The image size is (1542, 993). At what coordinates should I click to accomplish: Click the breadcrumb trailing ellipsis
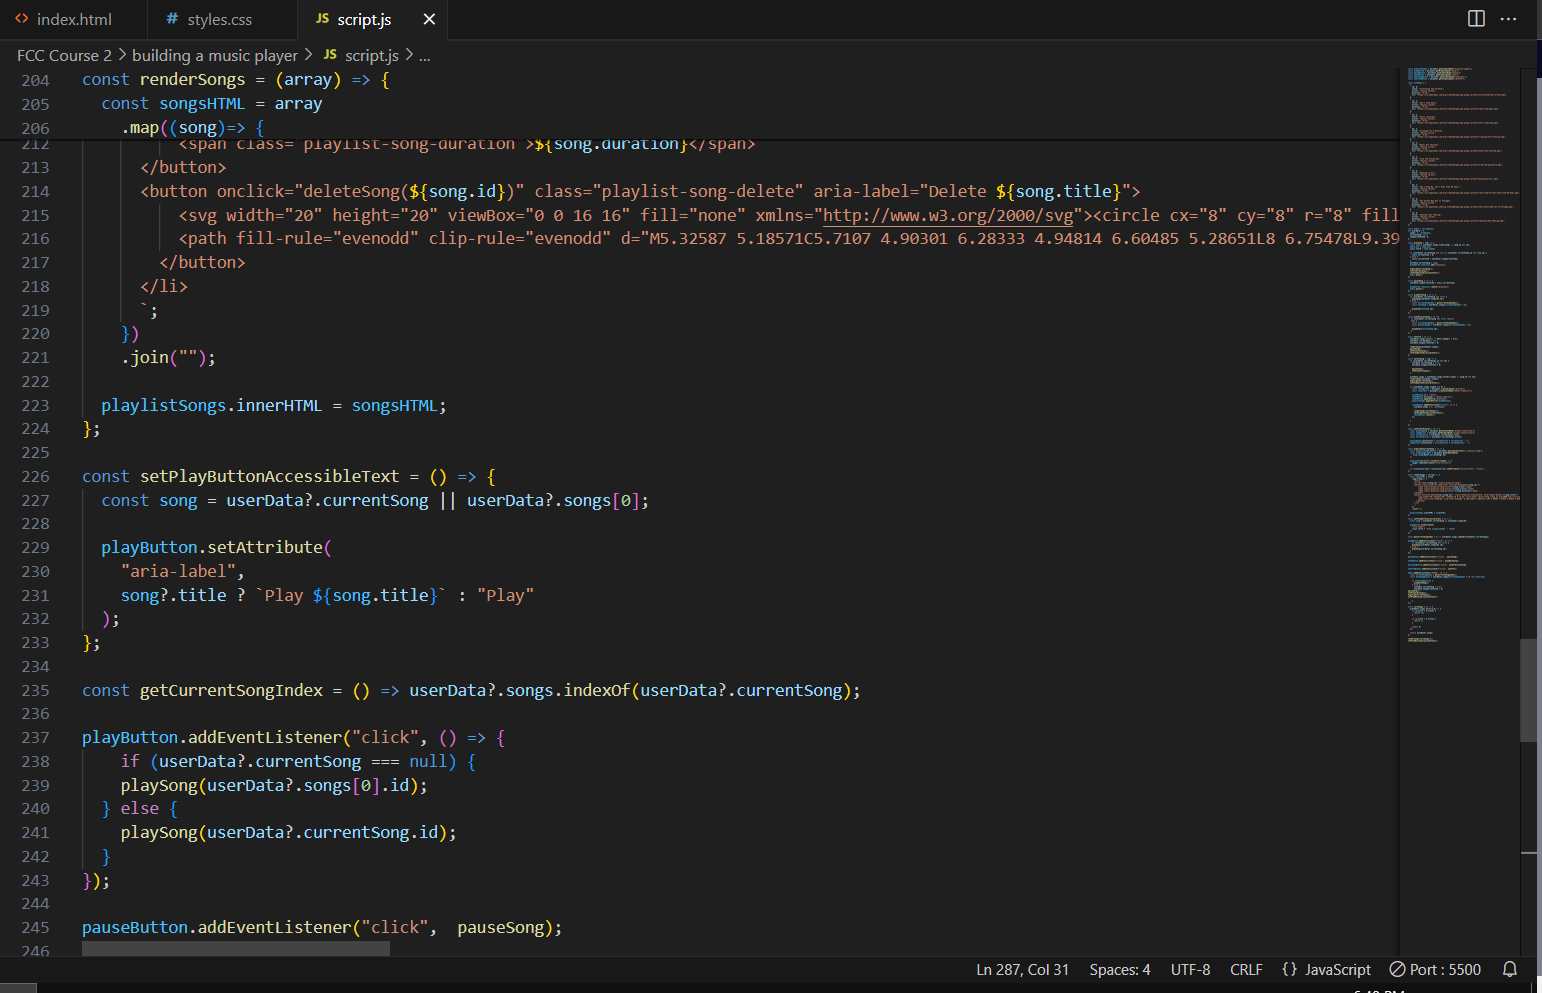[x=425, y=56]
